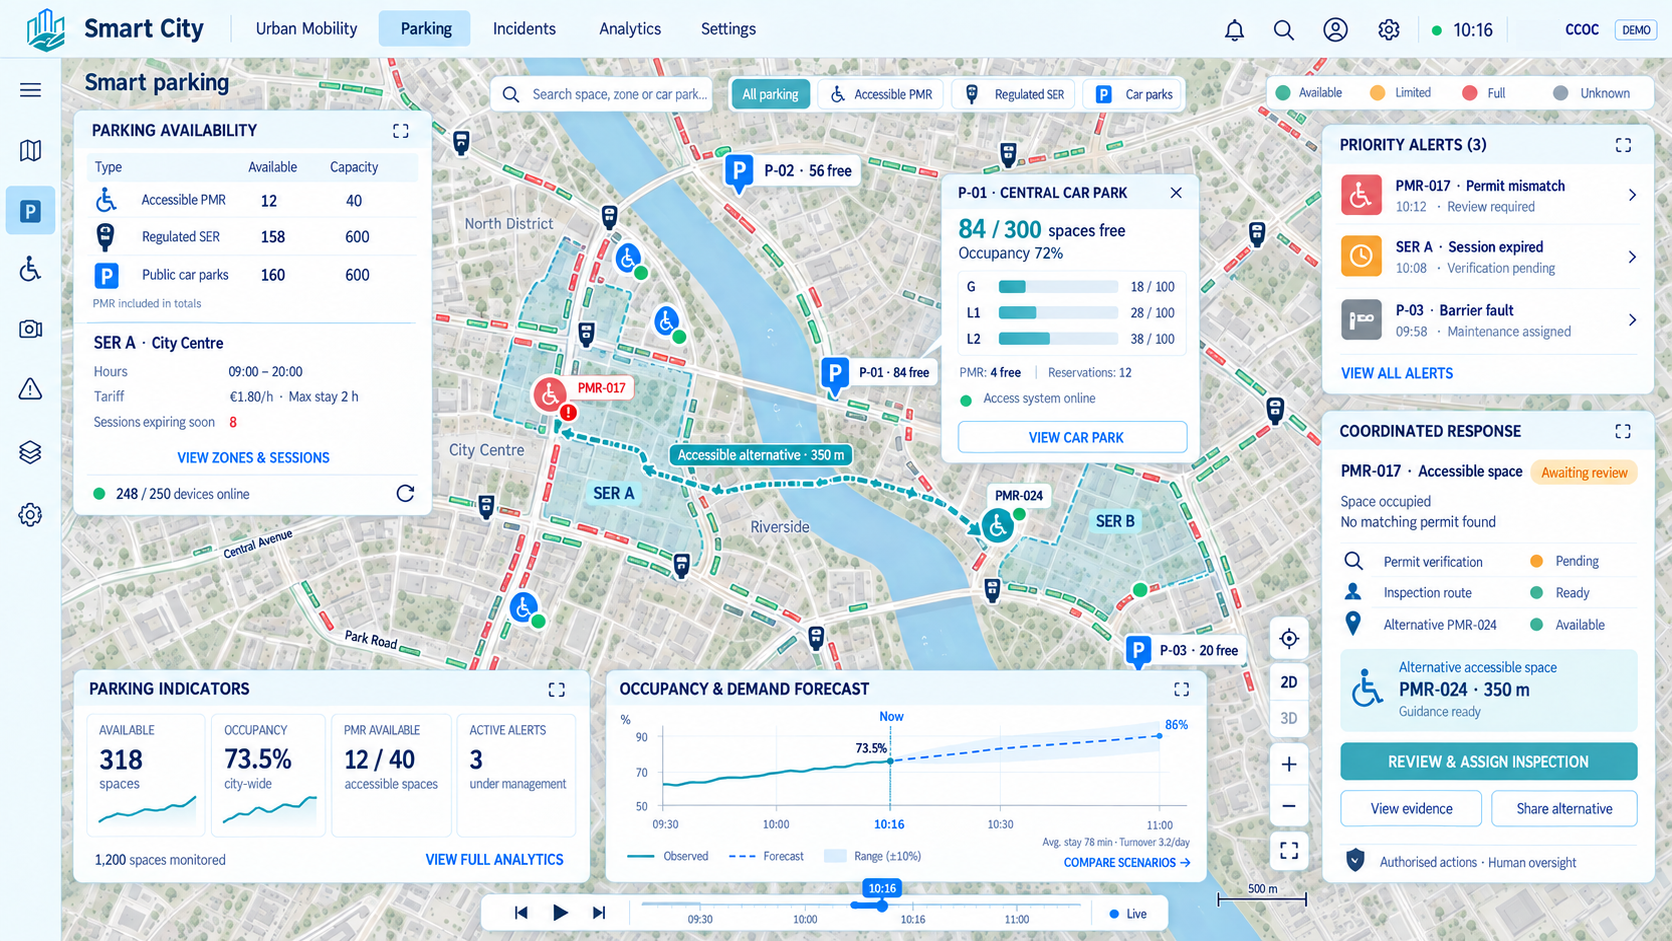Toggle the Car parks filter
1672x941 pixels.
pos(1134,94)
